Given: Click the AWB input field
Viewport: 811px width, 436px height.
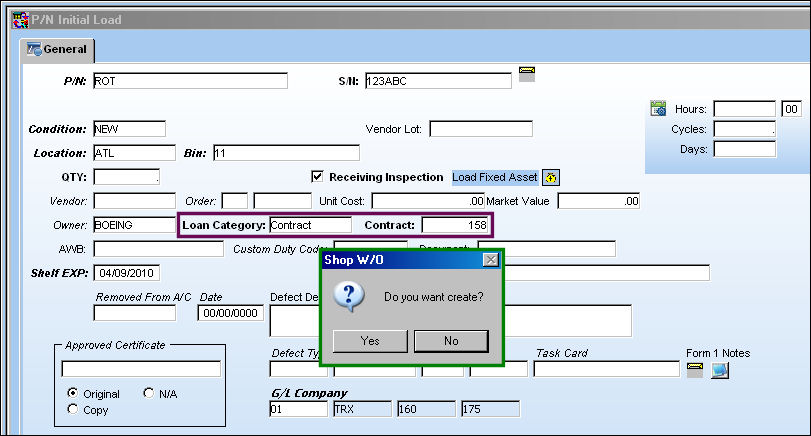Looking at the screenshot, I should click(x=159, y=249).
